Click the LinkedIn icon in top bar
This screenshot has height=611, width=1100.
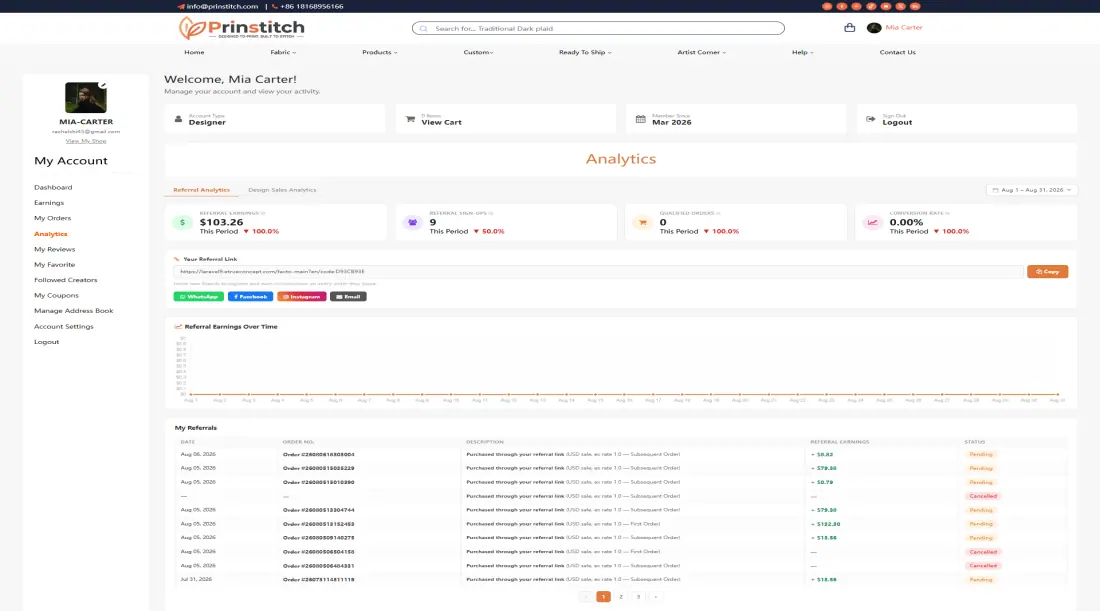(915, 6)
